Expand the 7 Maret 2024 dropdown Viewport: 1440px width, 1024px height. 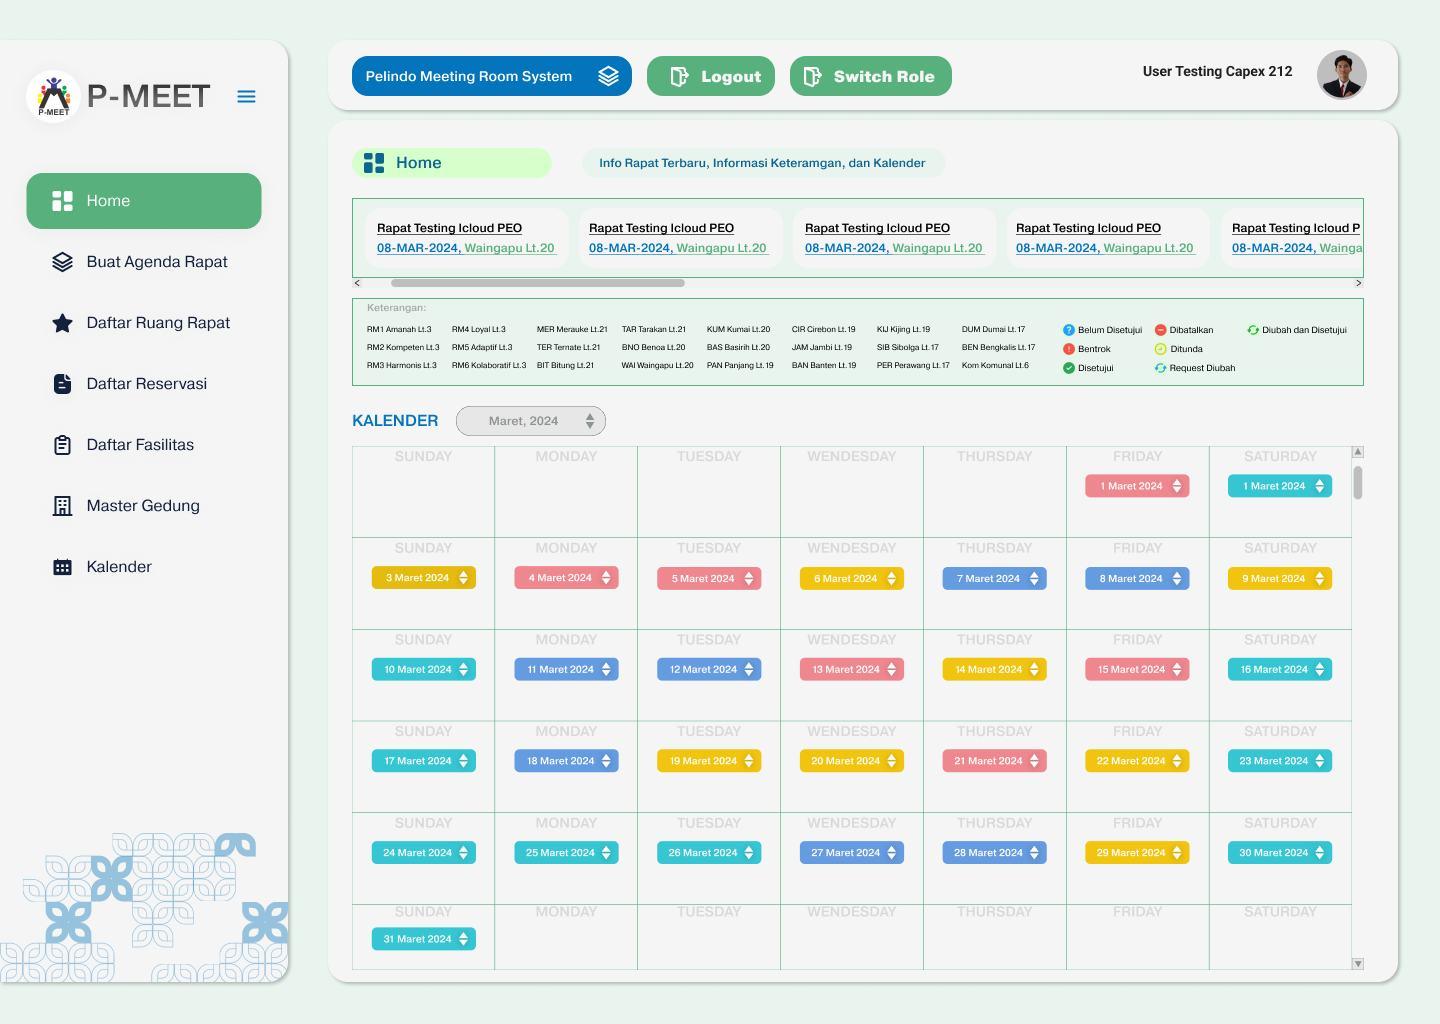pos(995,578)
